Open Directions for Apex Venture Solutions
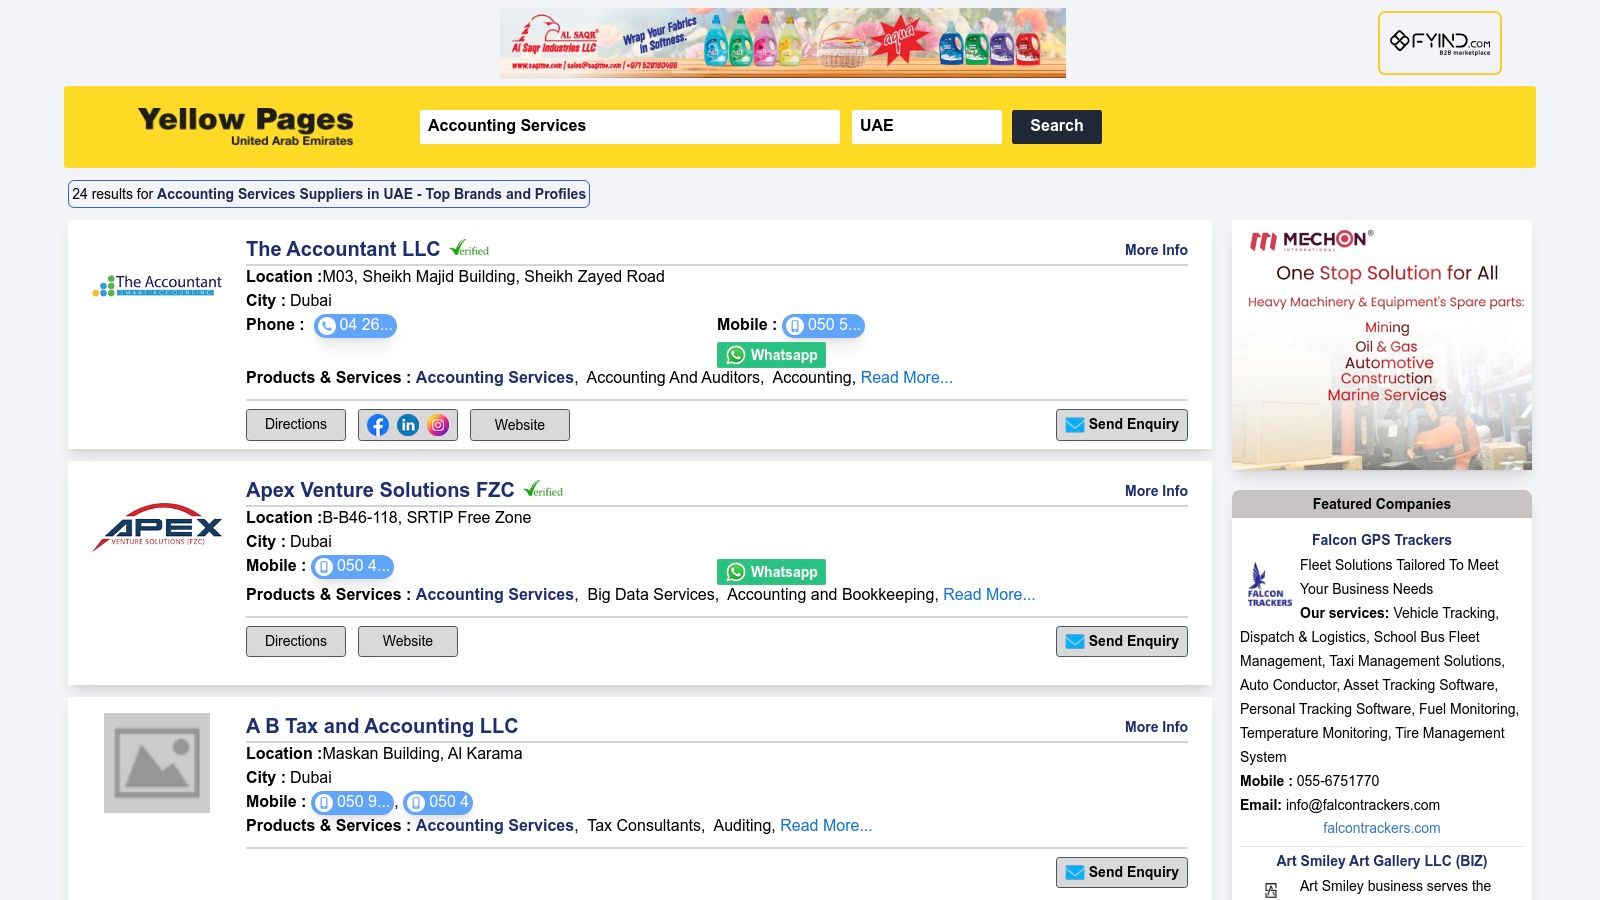 296,641
